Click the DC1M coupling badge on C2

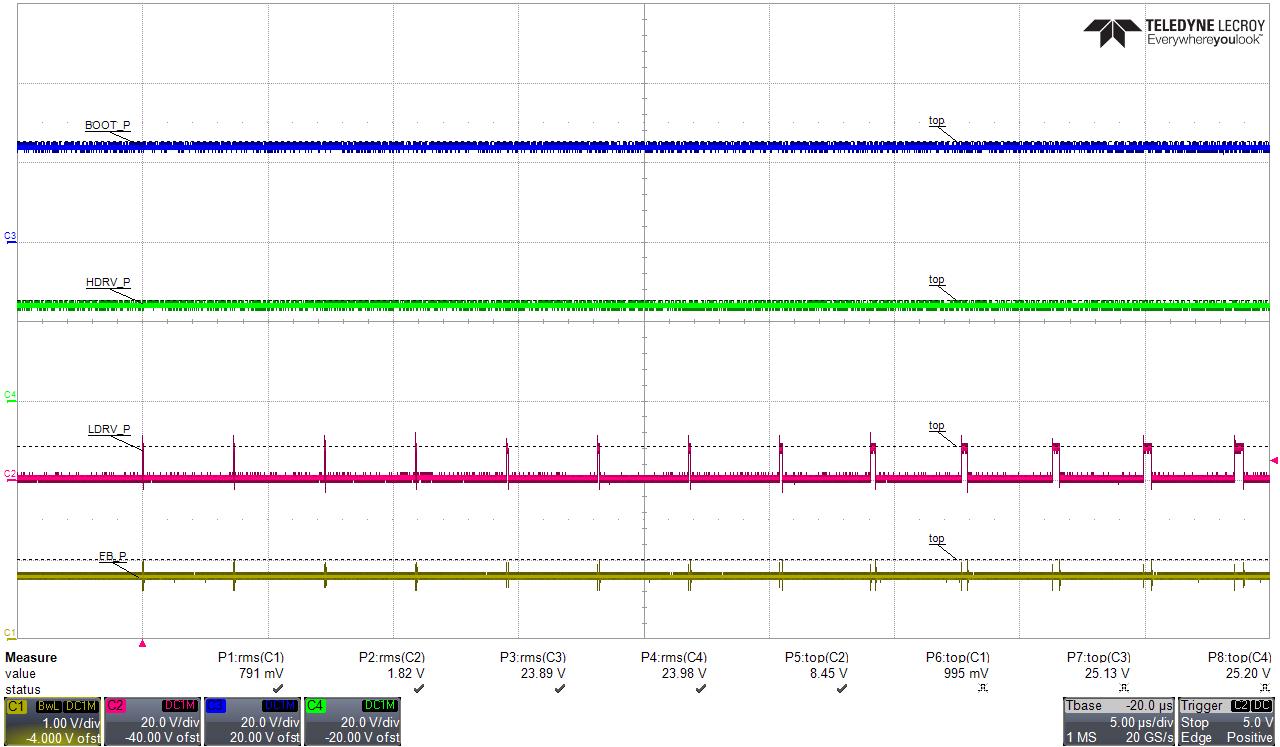180,706
